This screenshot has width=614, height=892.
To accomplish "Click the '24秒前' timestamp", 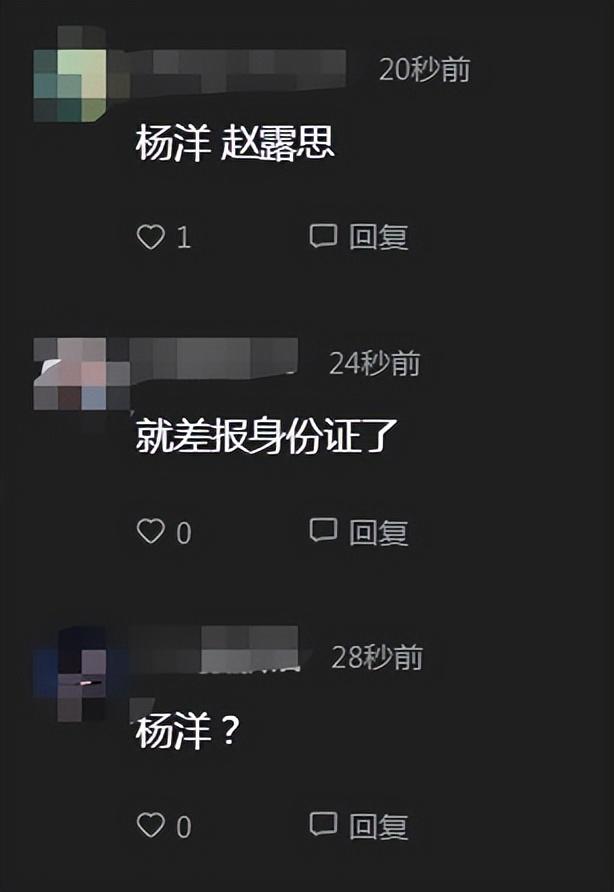I will point(374,364).
